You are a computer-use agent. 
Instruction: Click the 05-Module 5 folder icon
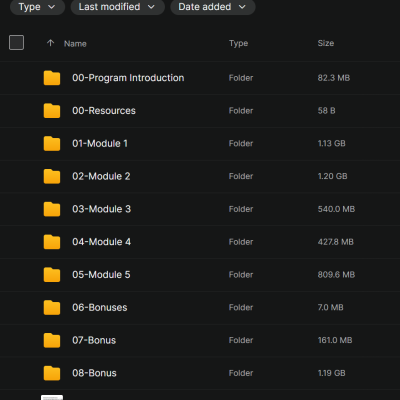[52, 275]
